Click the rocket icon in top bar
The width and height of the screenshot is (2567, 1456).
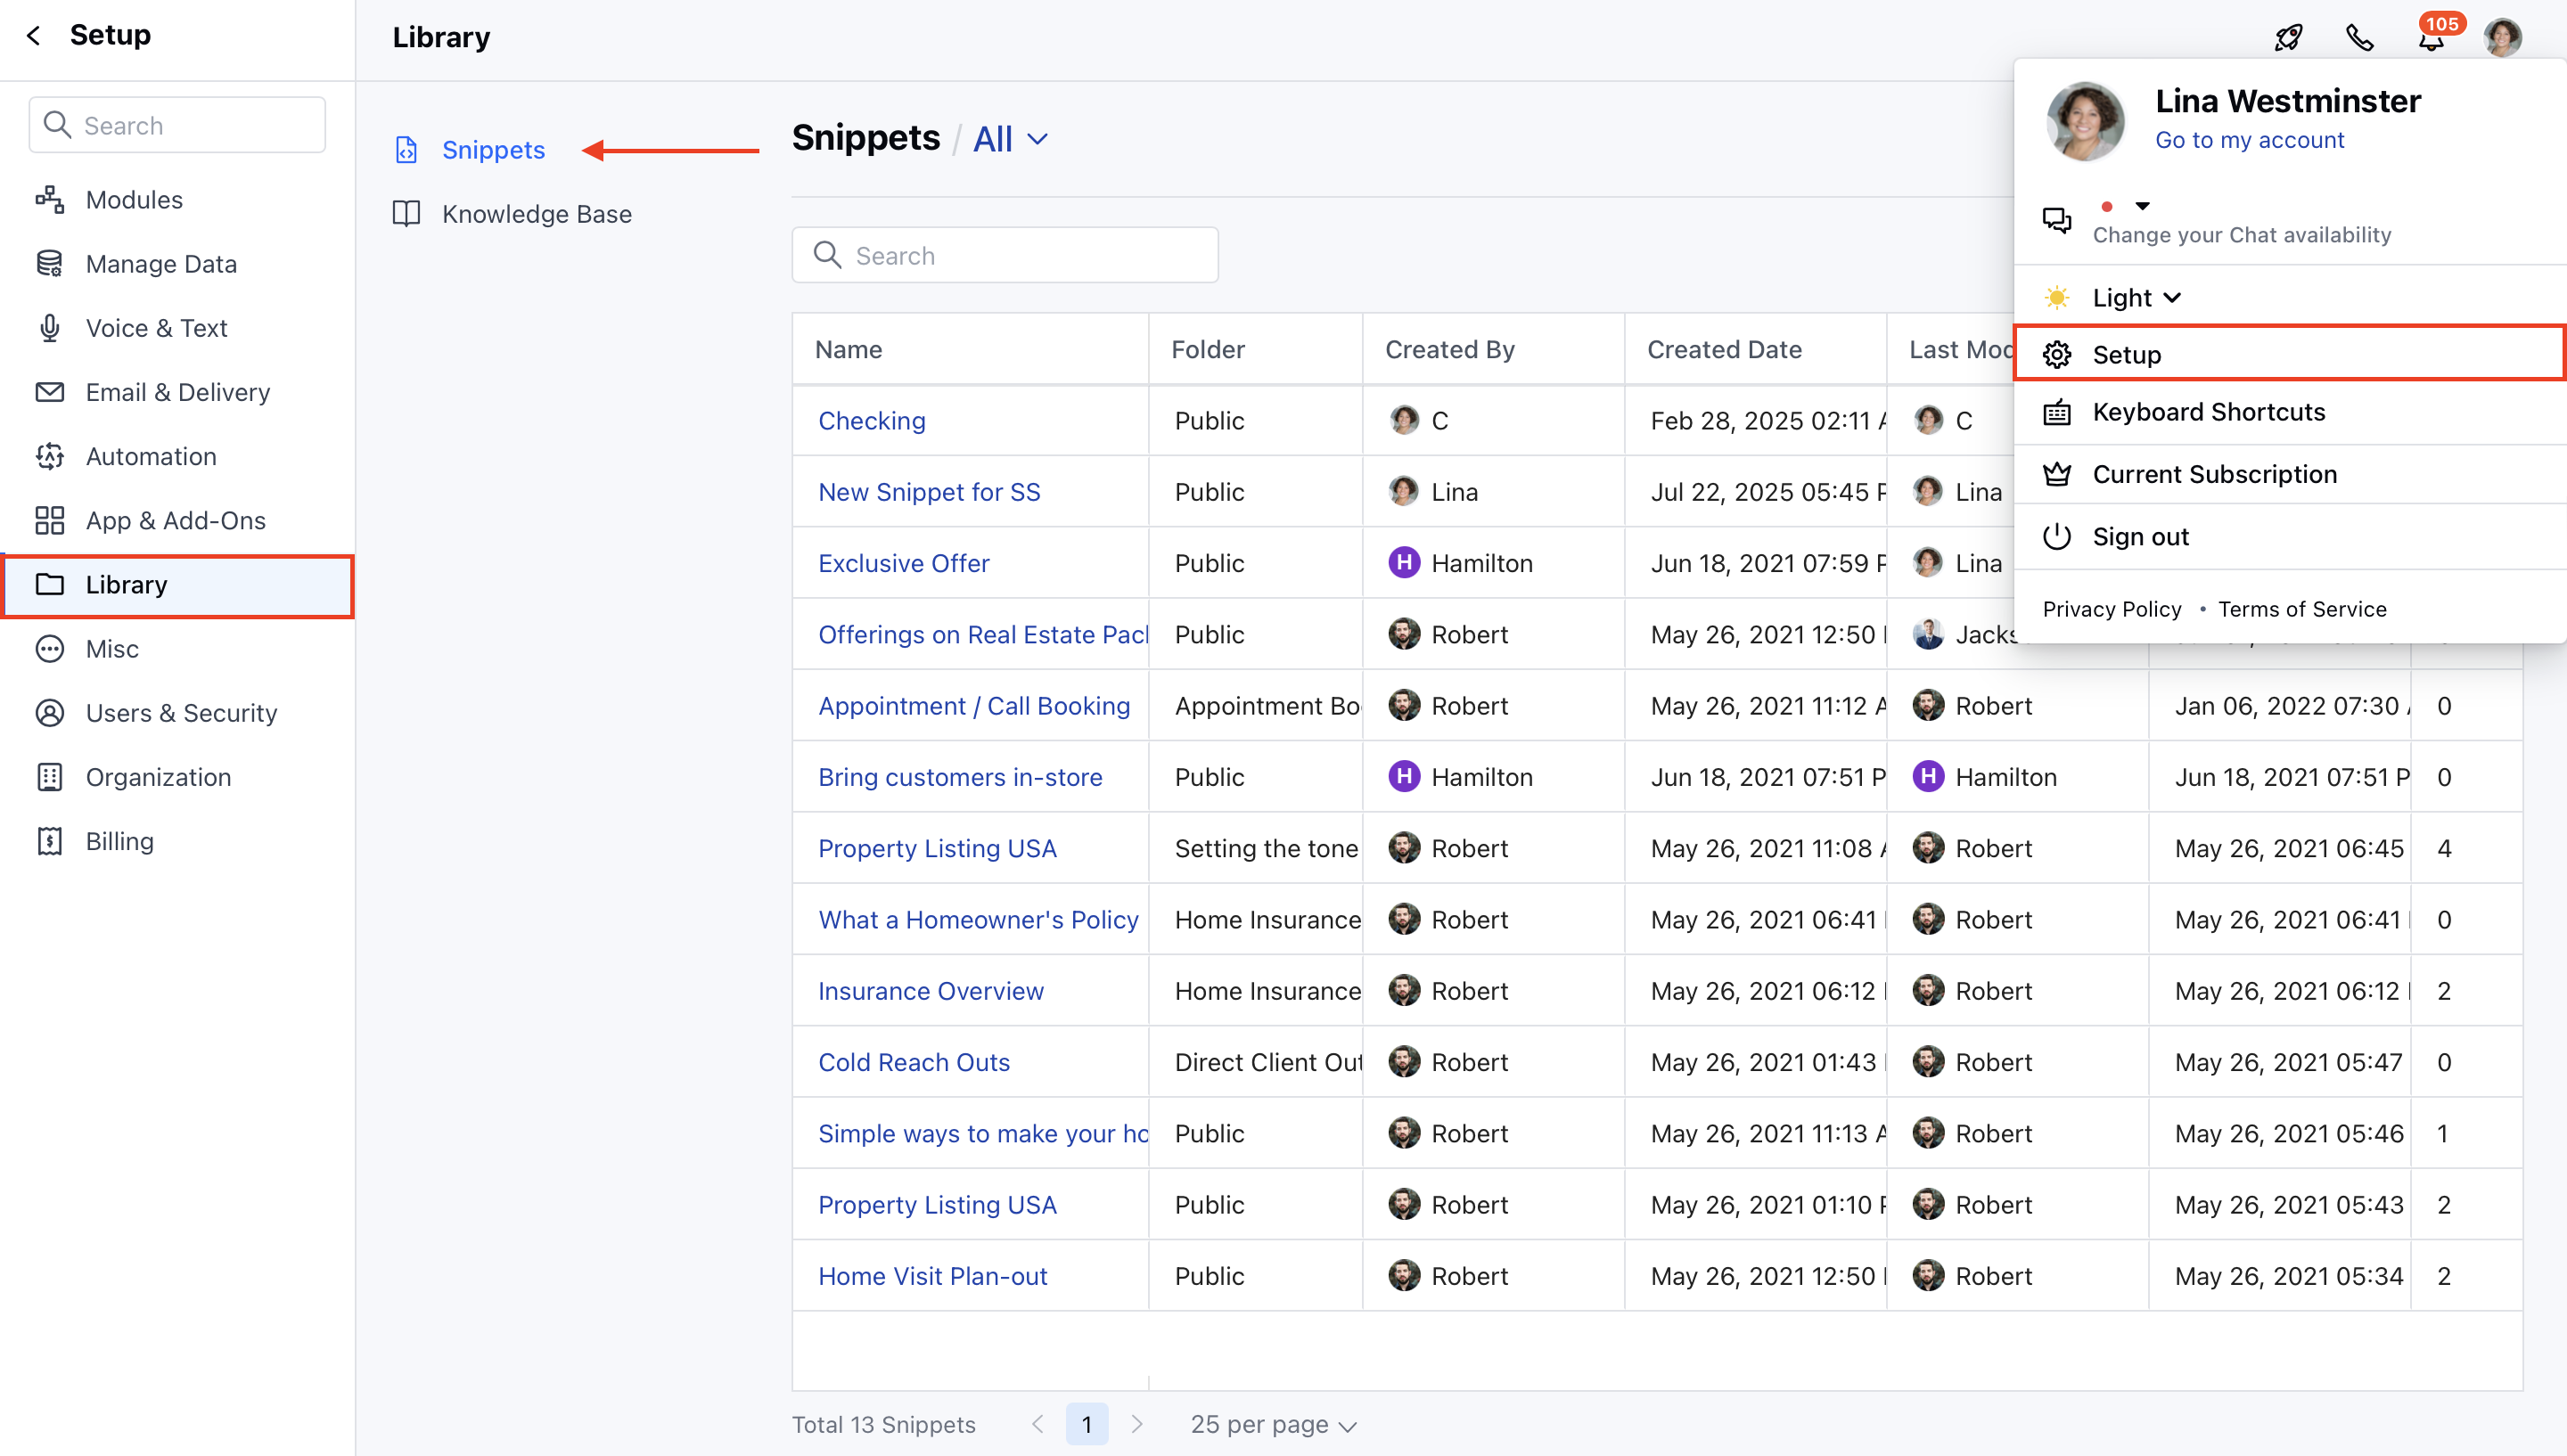coord(2288,38)
